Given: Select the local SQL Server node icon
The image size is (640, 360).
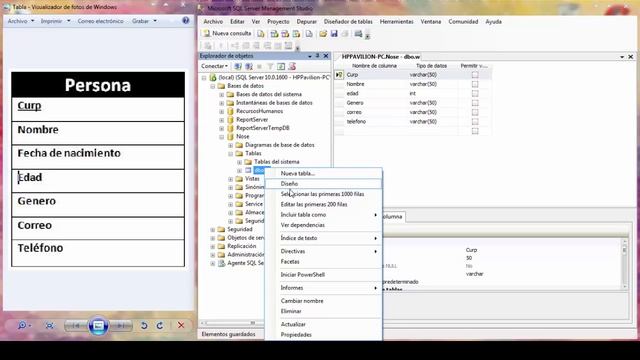Looking at the screenshot, I should (213, 77).
